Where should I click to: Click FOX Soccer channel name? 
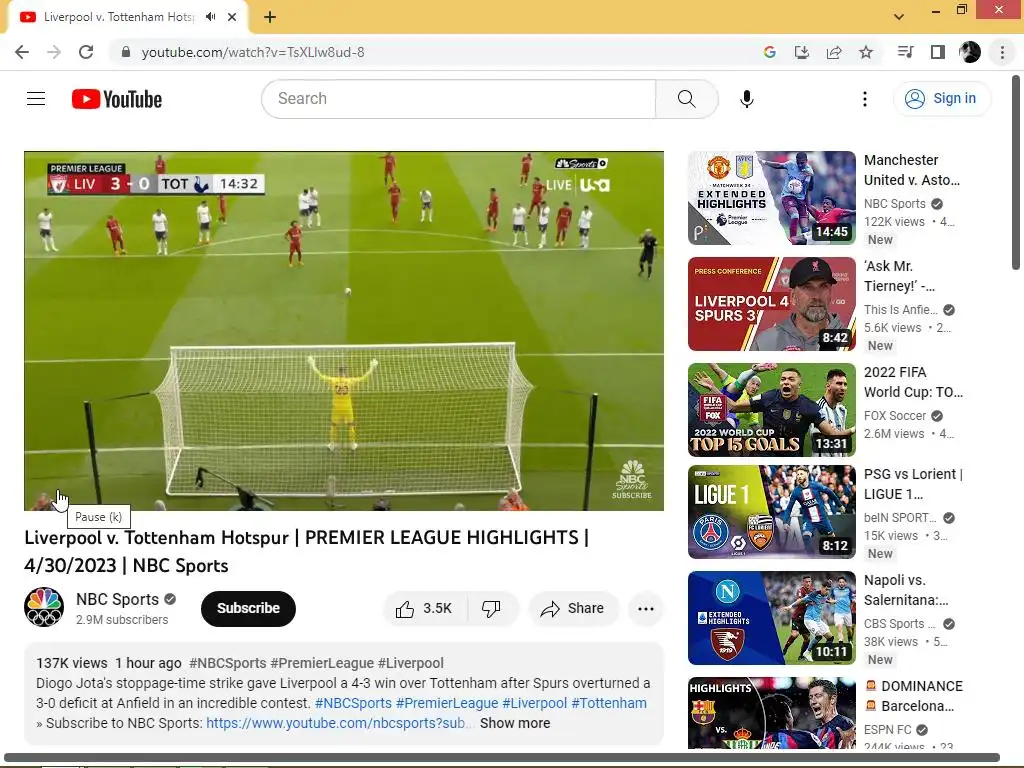[895, 416]
